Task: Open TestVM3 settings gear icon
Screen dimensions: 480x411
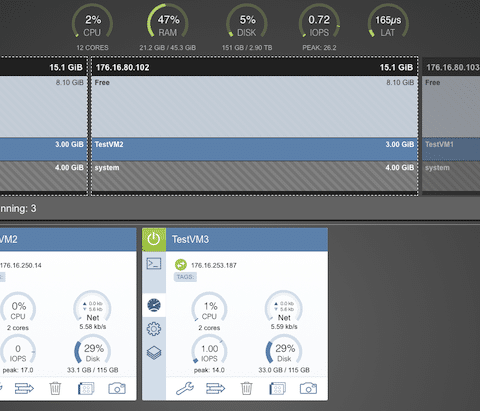Action: 154,329
